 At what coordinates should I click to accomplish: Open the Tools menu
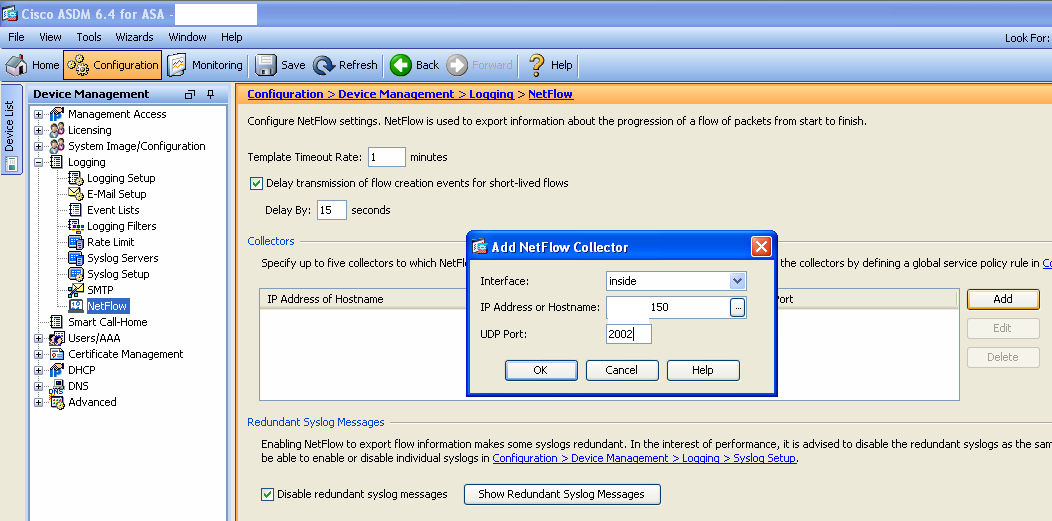89,37
